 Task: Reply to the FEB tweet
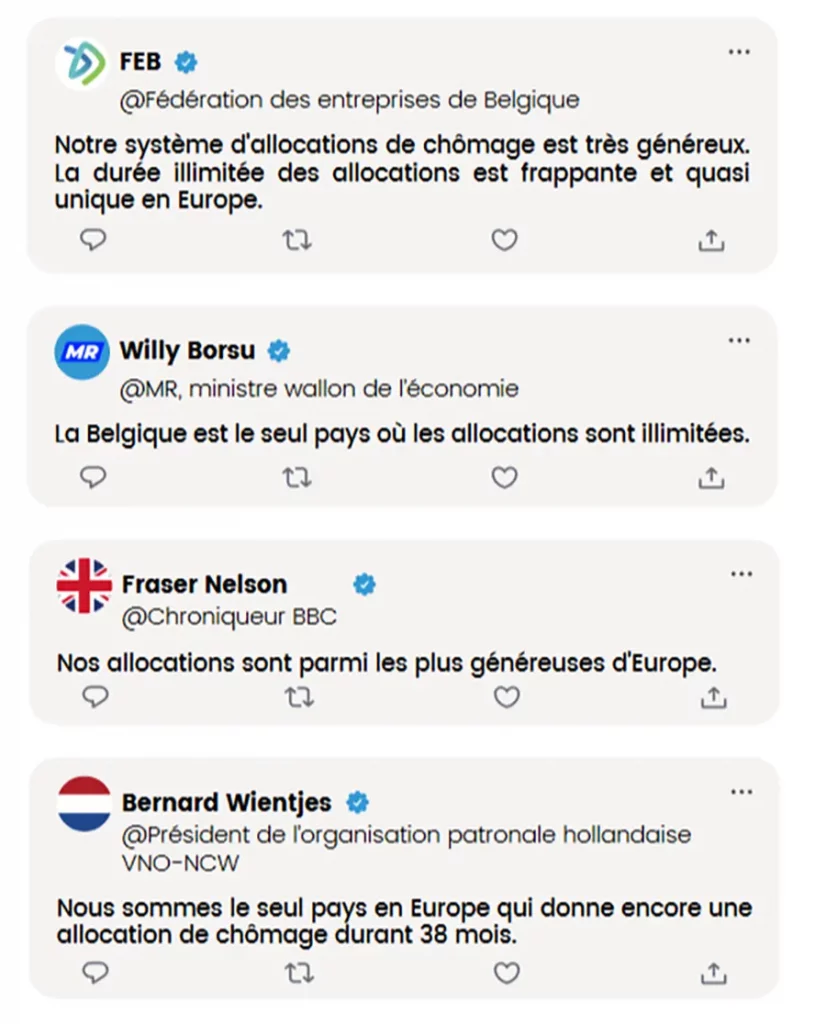click(x=93, y=240)
